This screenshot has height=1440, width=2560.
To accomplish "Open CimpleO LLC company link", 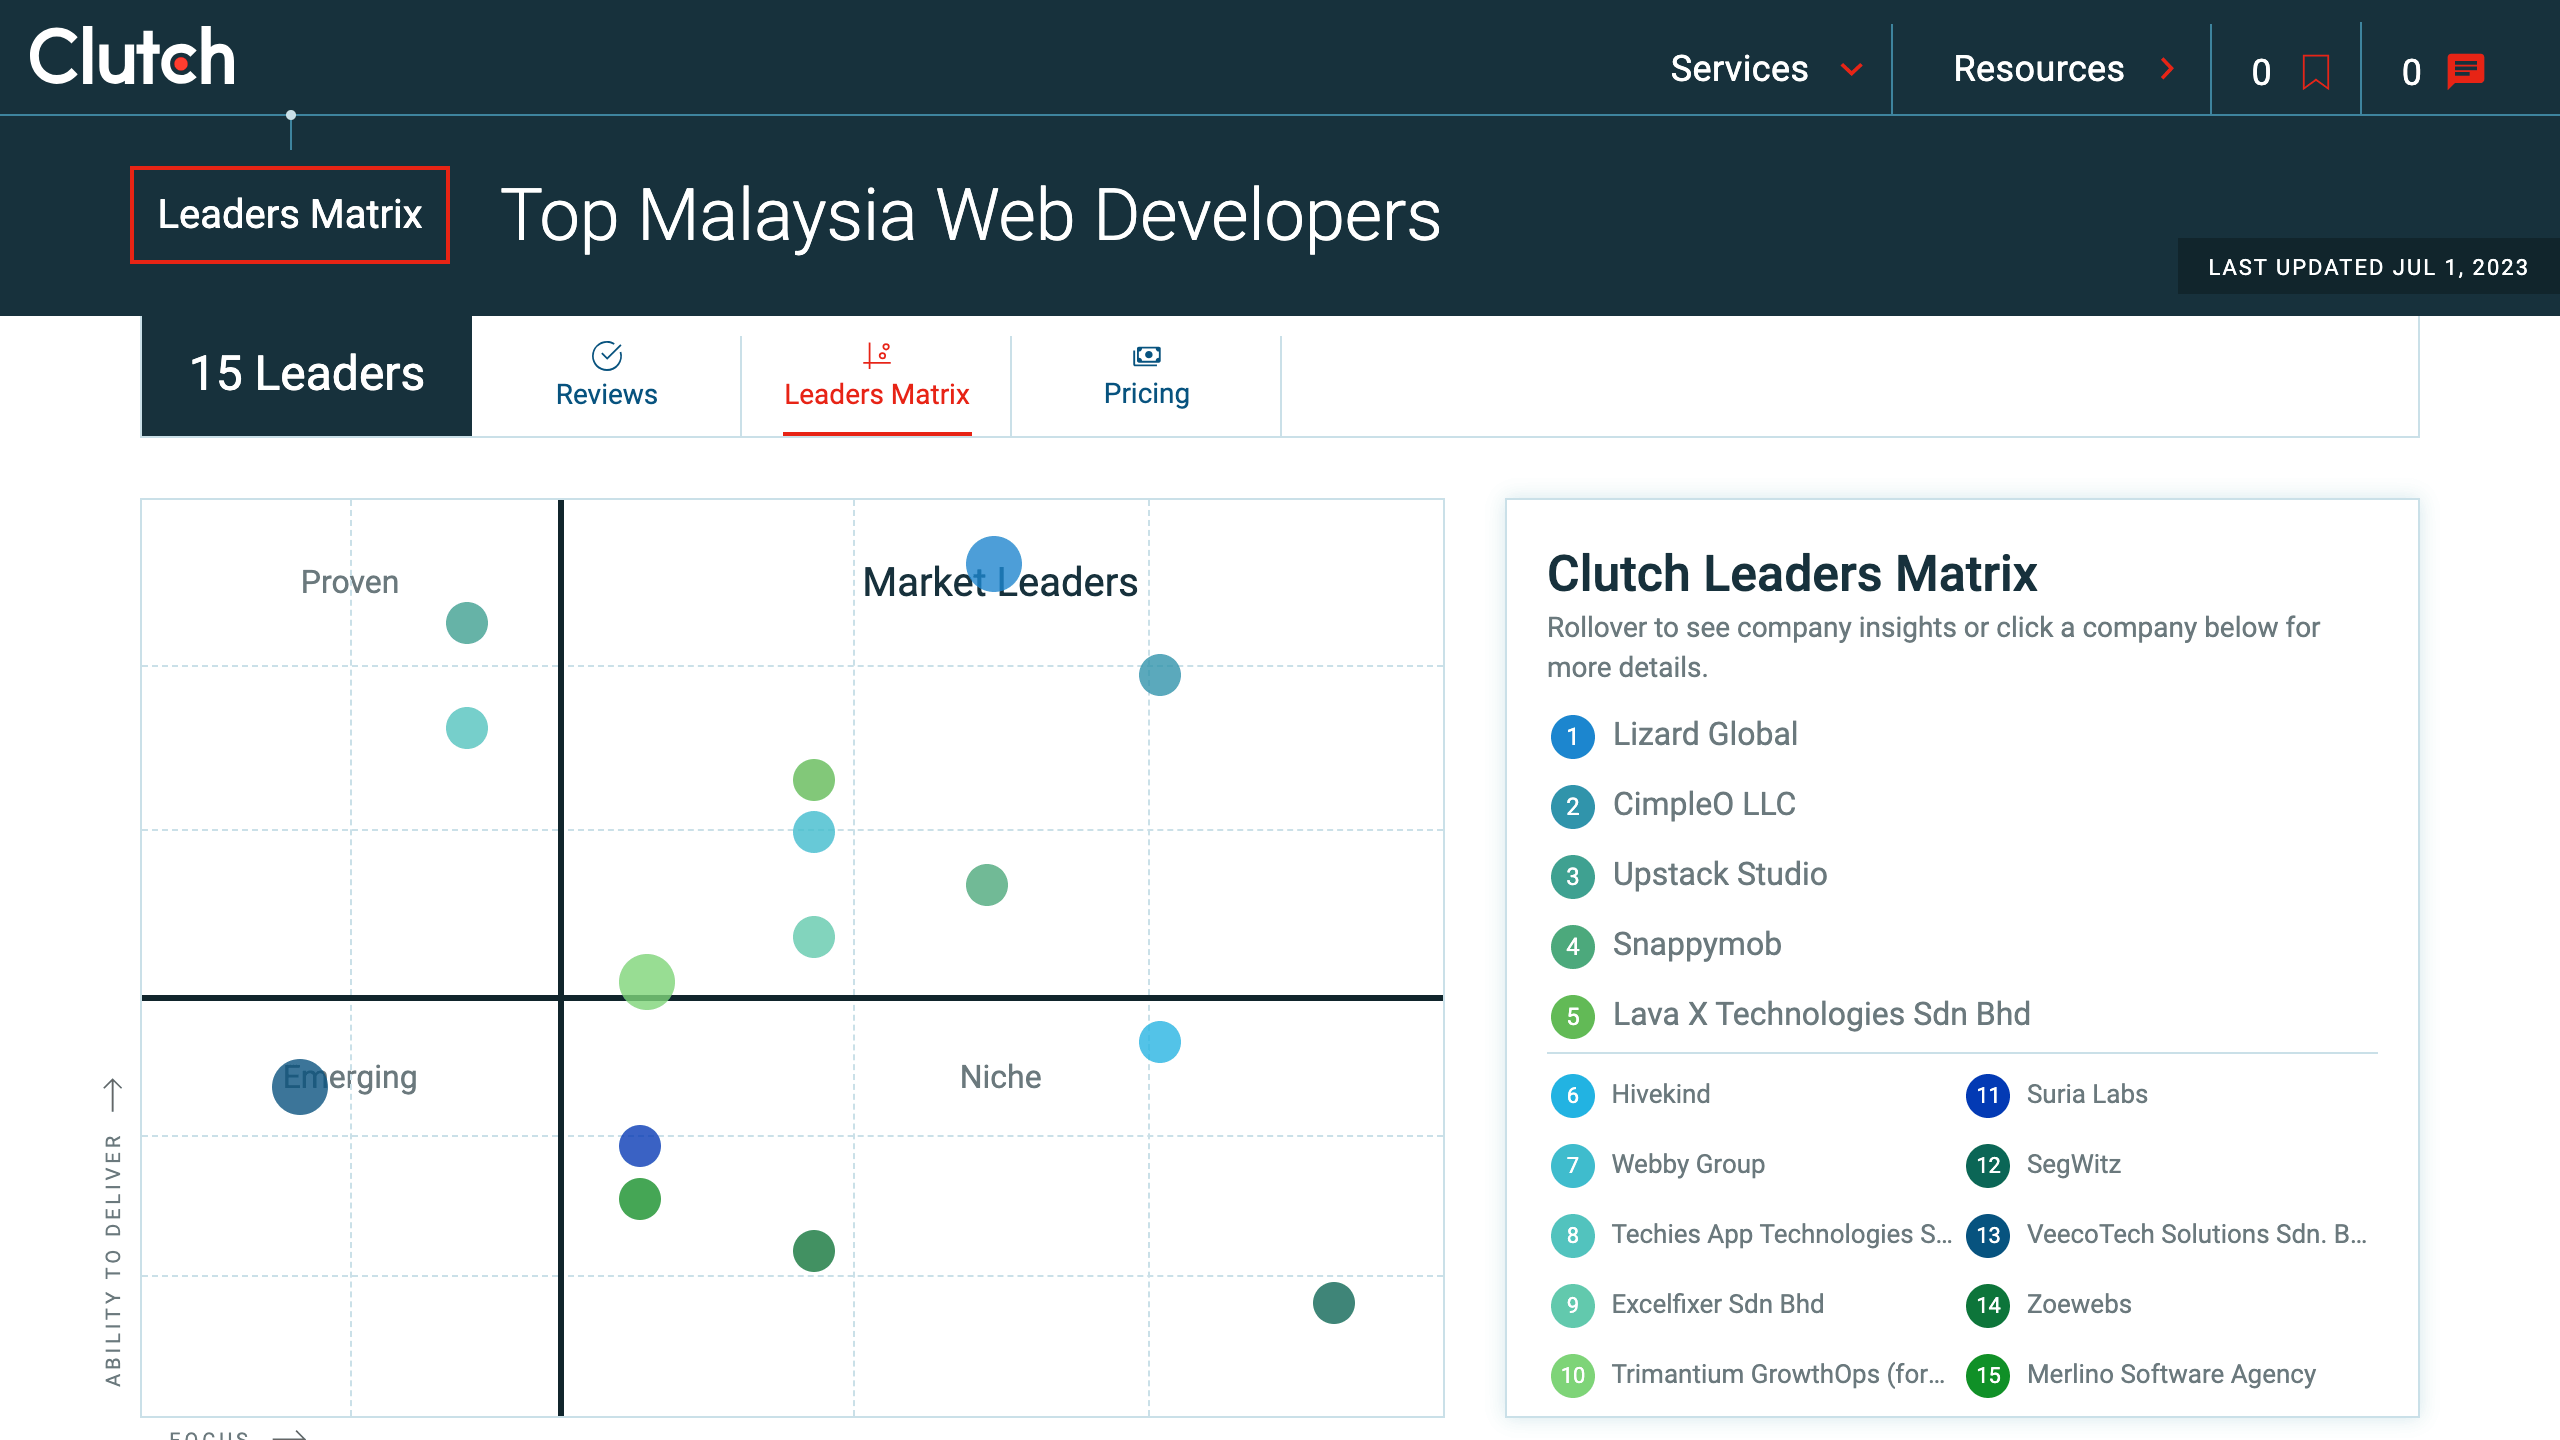I will [1704, 805].
